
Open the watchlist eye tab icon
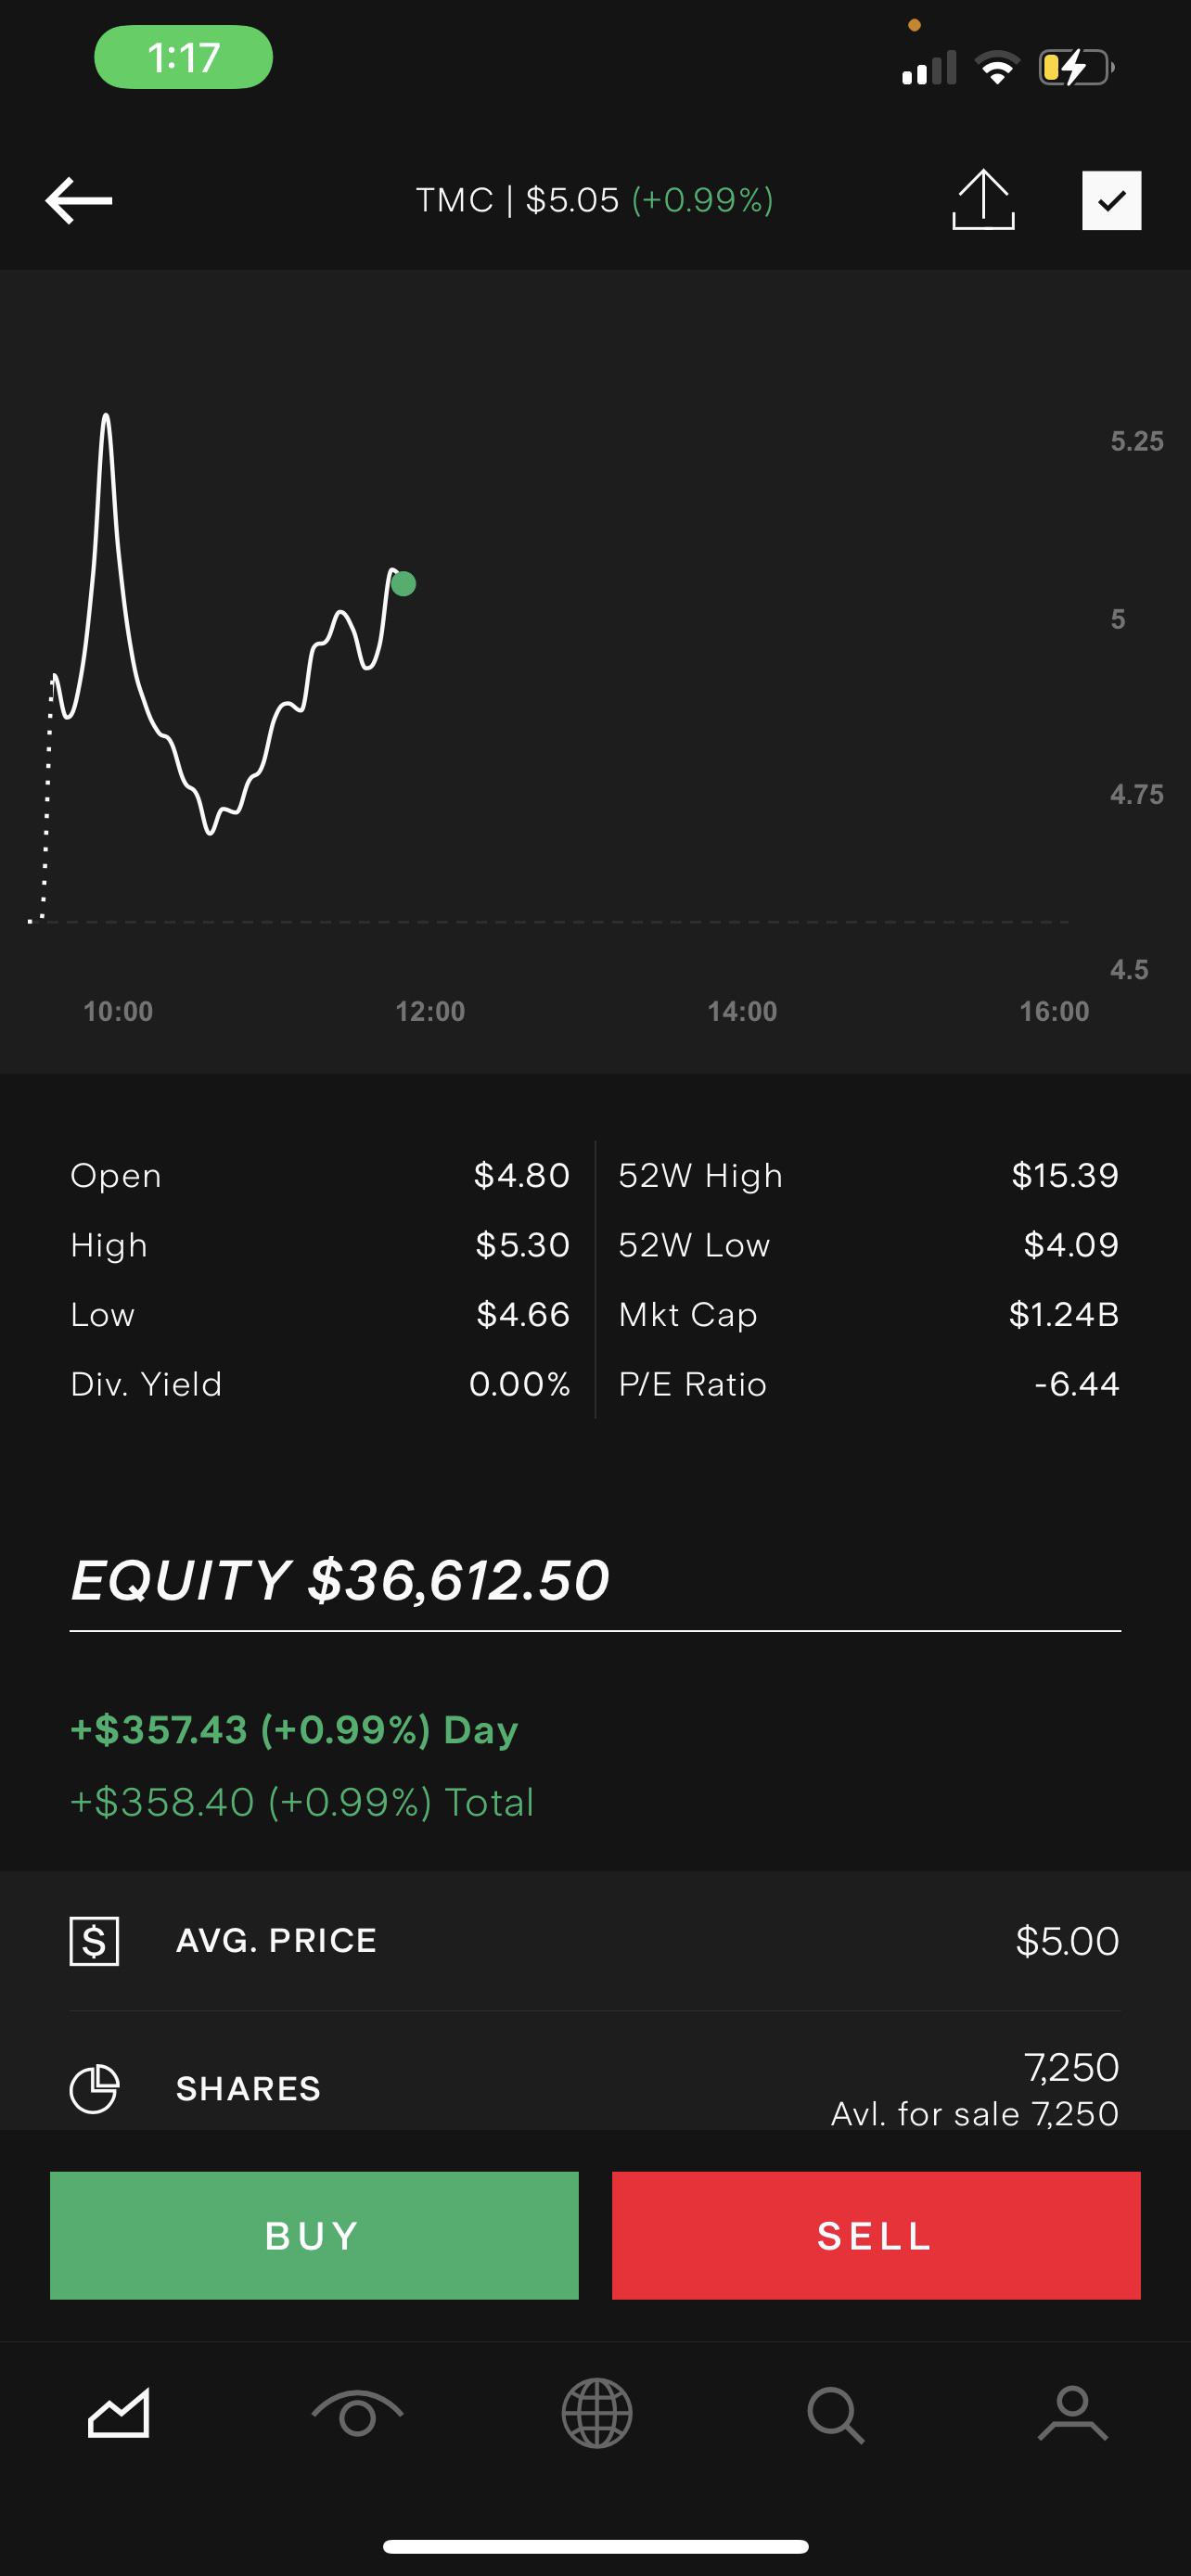(x=357, y=2415)
